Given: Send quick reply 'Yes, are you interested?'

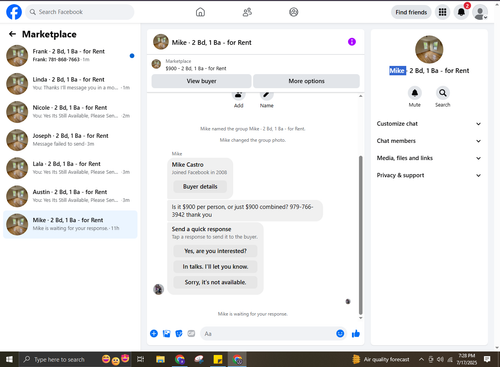Looking at the screenshot, I should (215, 251).
